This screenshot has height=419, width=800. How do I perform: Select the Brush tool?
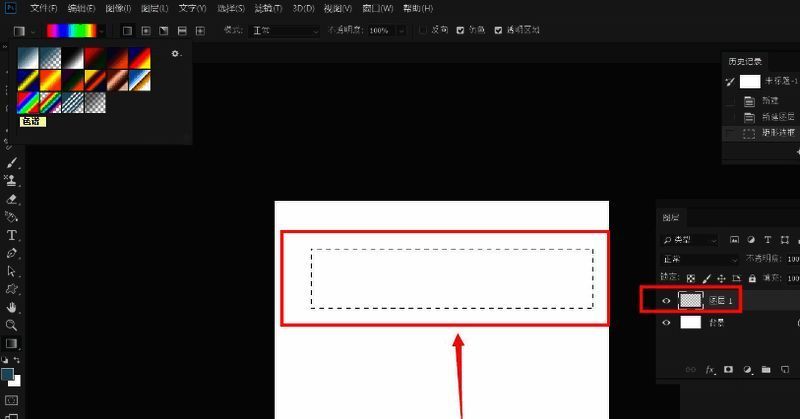pyautogui.click(x=11, y=163)
